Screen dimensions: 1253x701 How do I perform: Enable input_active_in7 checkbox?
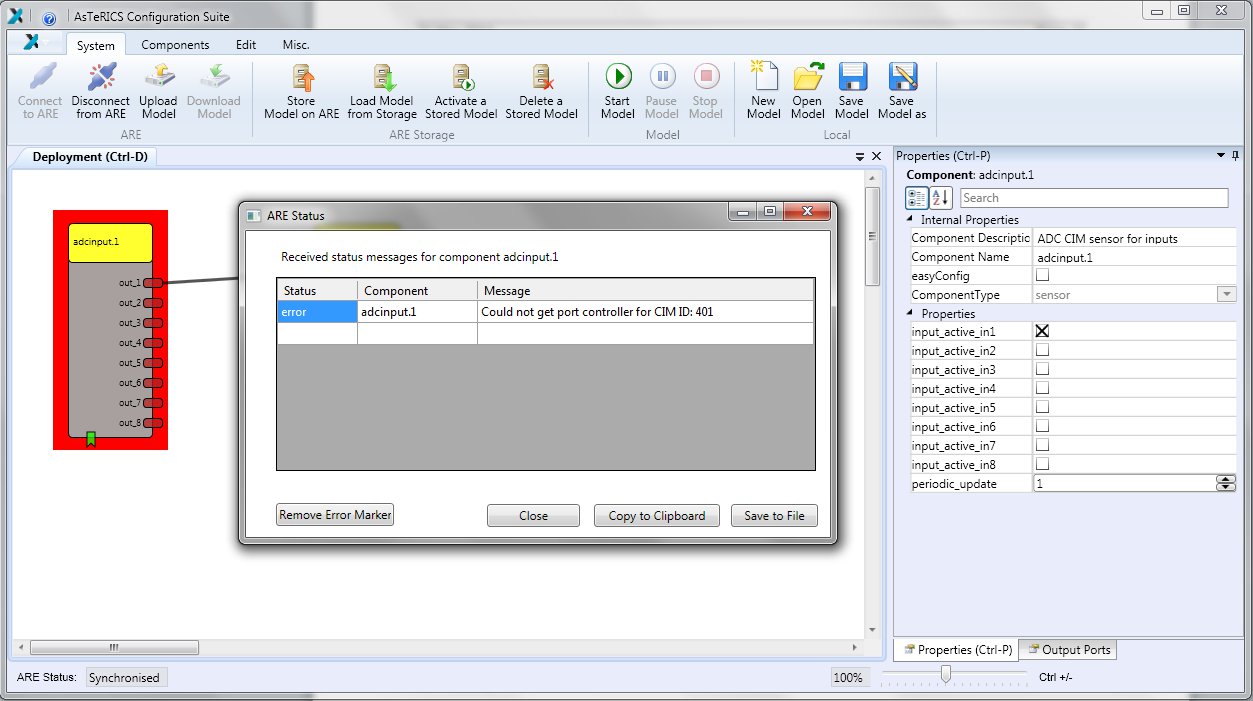[1042, 445]
